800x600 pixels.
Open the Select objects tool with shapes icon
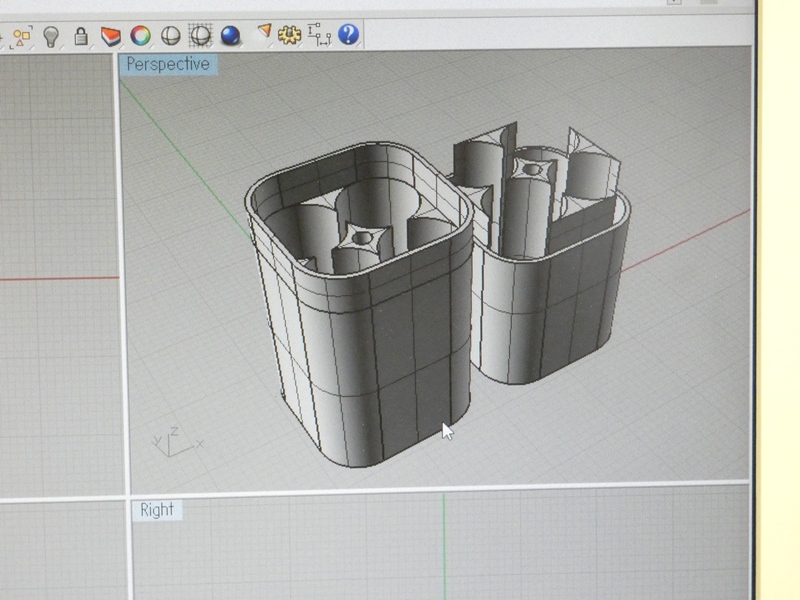point(21,37)
